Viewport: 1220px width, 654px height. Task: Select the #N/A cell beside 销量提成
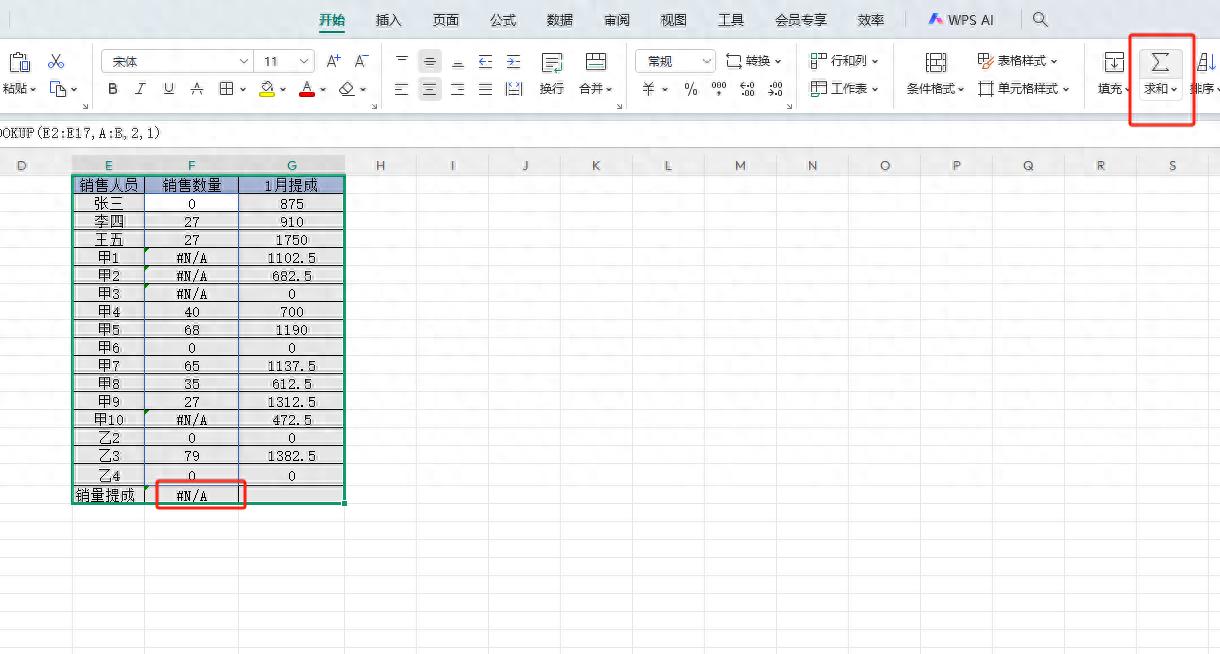(x=192, y=495)
